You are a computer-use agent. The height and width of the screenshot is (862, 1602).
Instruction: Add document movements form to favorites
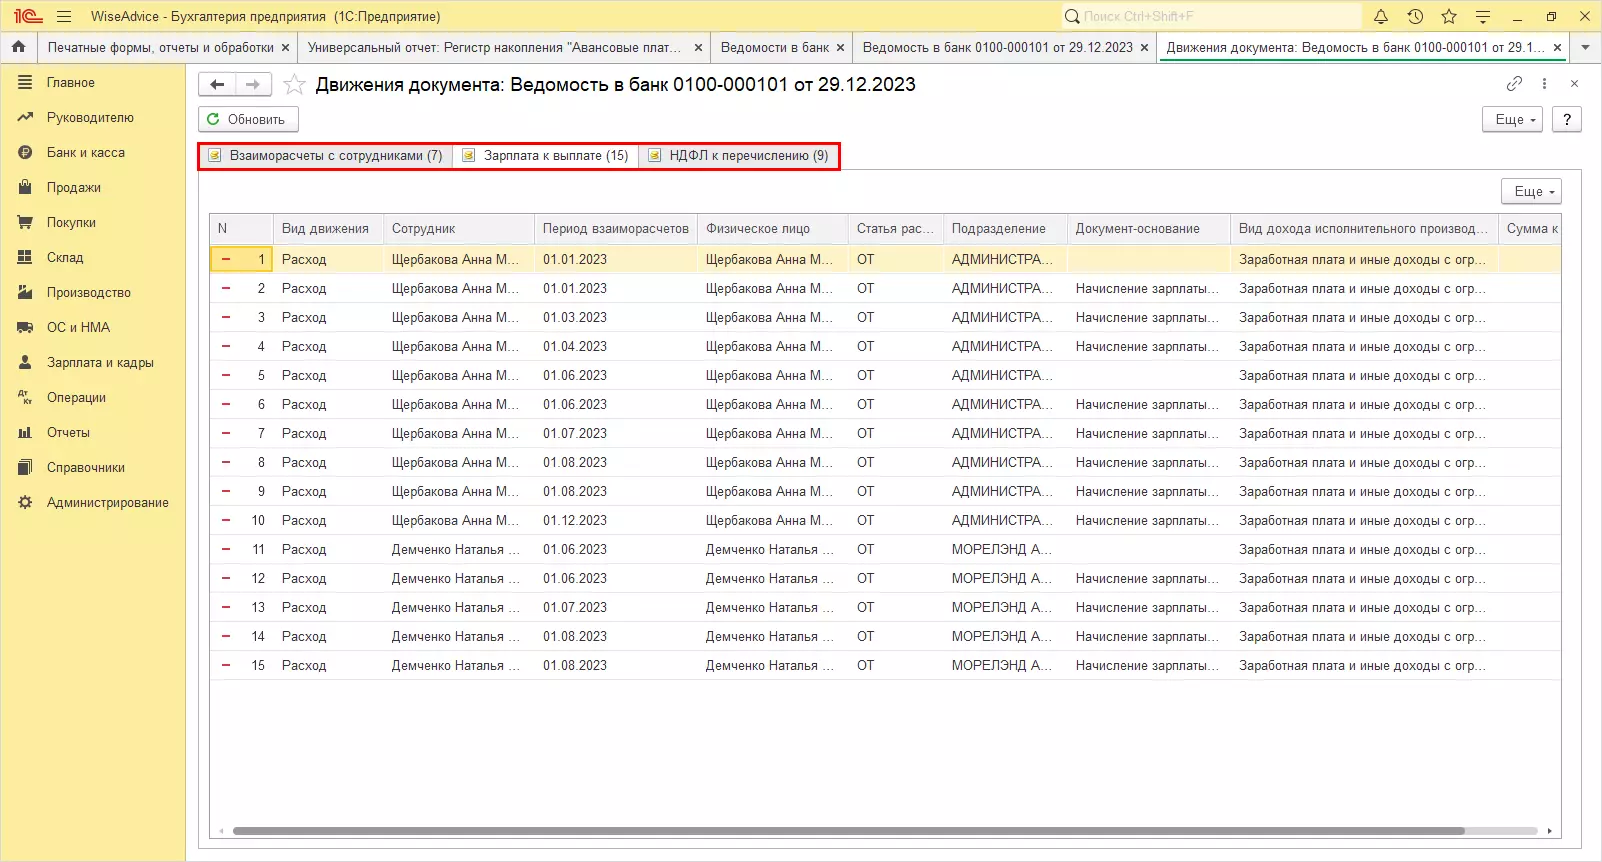tap(294, 85)
